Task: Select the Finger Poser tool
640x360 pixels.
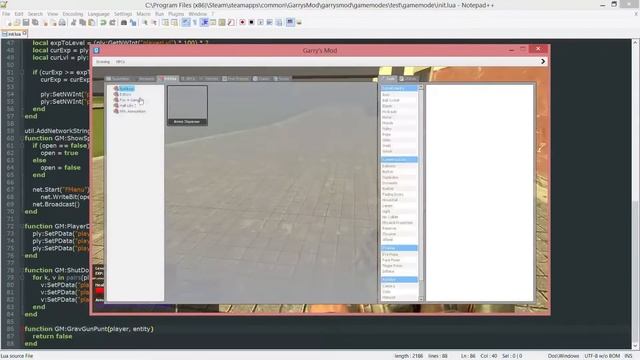Action: tap(392, 266)
